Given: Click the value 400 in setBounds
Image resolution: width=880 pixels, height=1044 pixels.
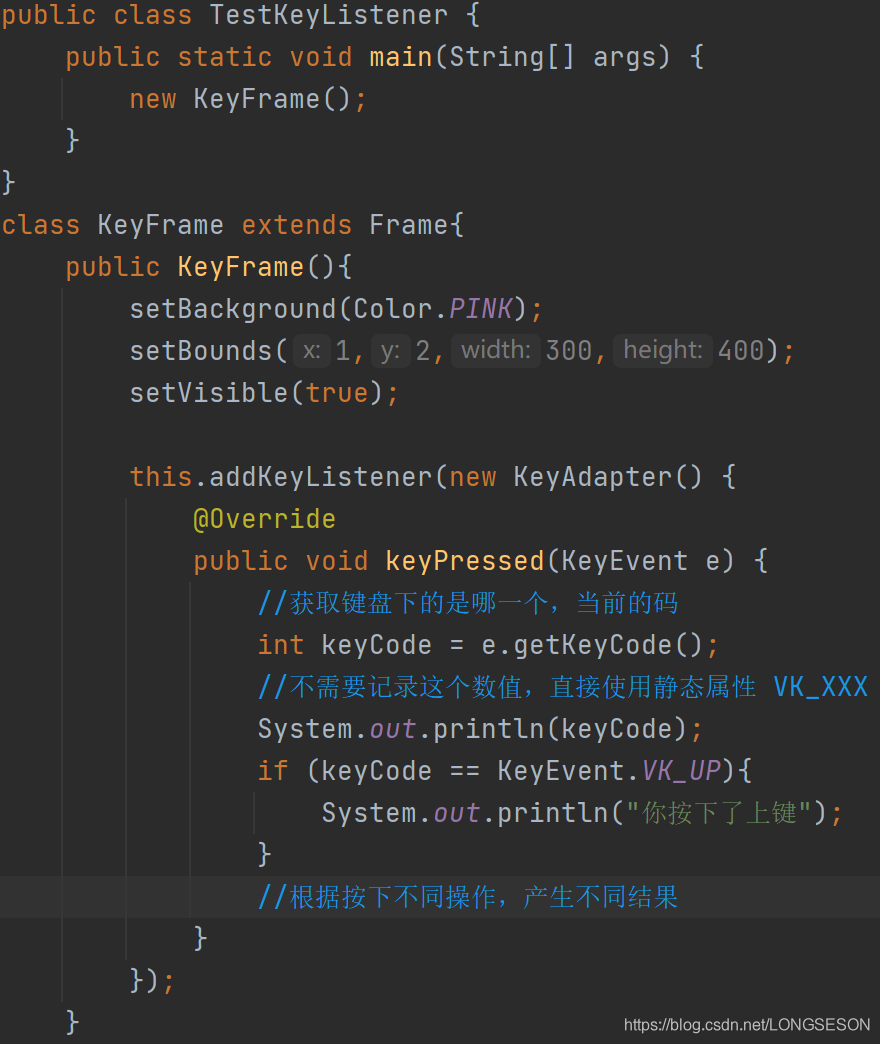Looking at the screenshot, I should [741, 351].
